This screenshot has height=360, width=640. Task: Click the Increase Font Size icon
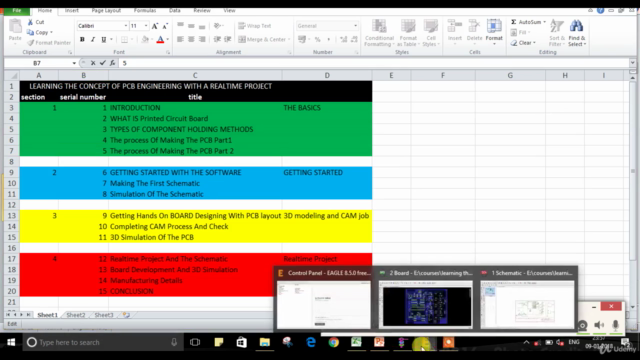point(155,26)
